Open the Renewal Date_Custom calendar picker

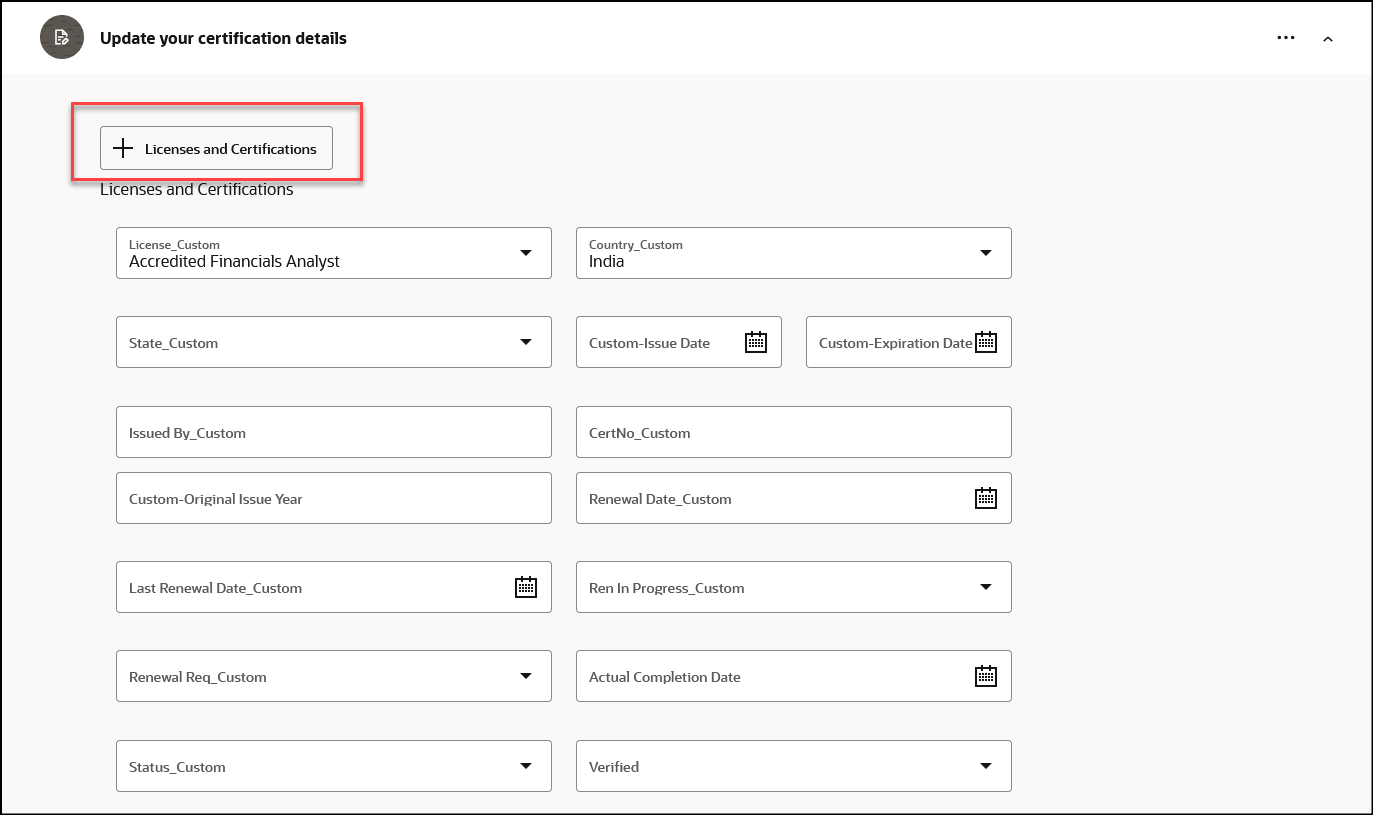tap(986, 498)
